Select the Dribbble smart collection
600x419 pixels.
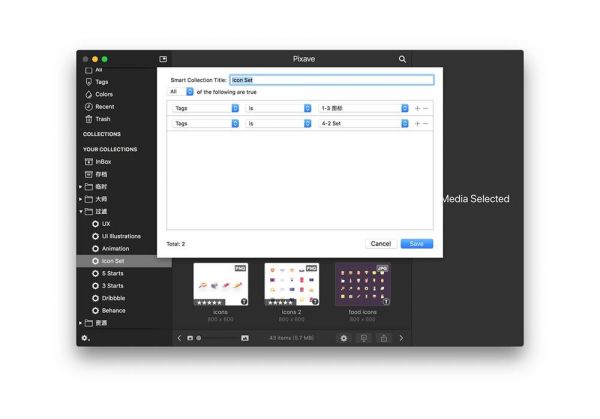[113, 298]
